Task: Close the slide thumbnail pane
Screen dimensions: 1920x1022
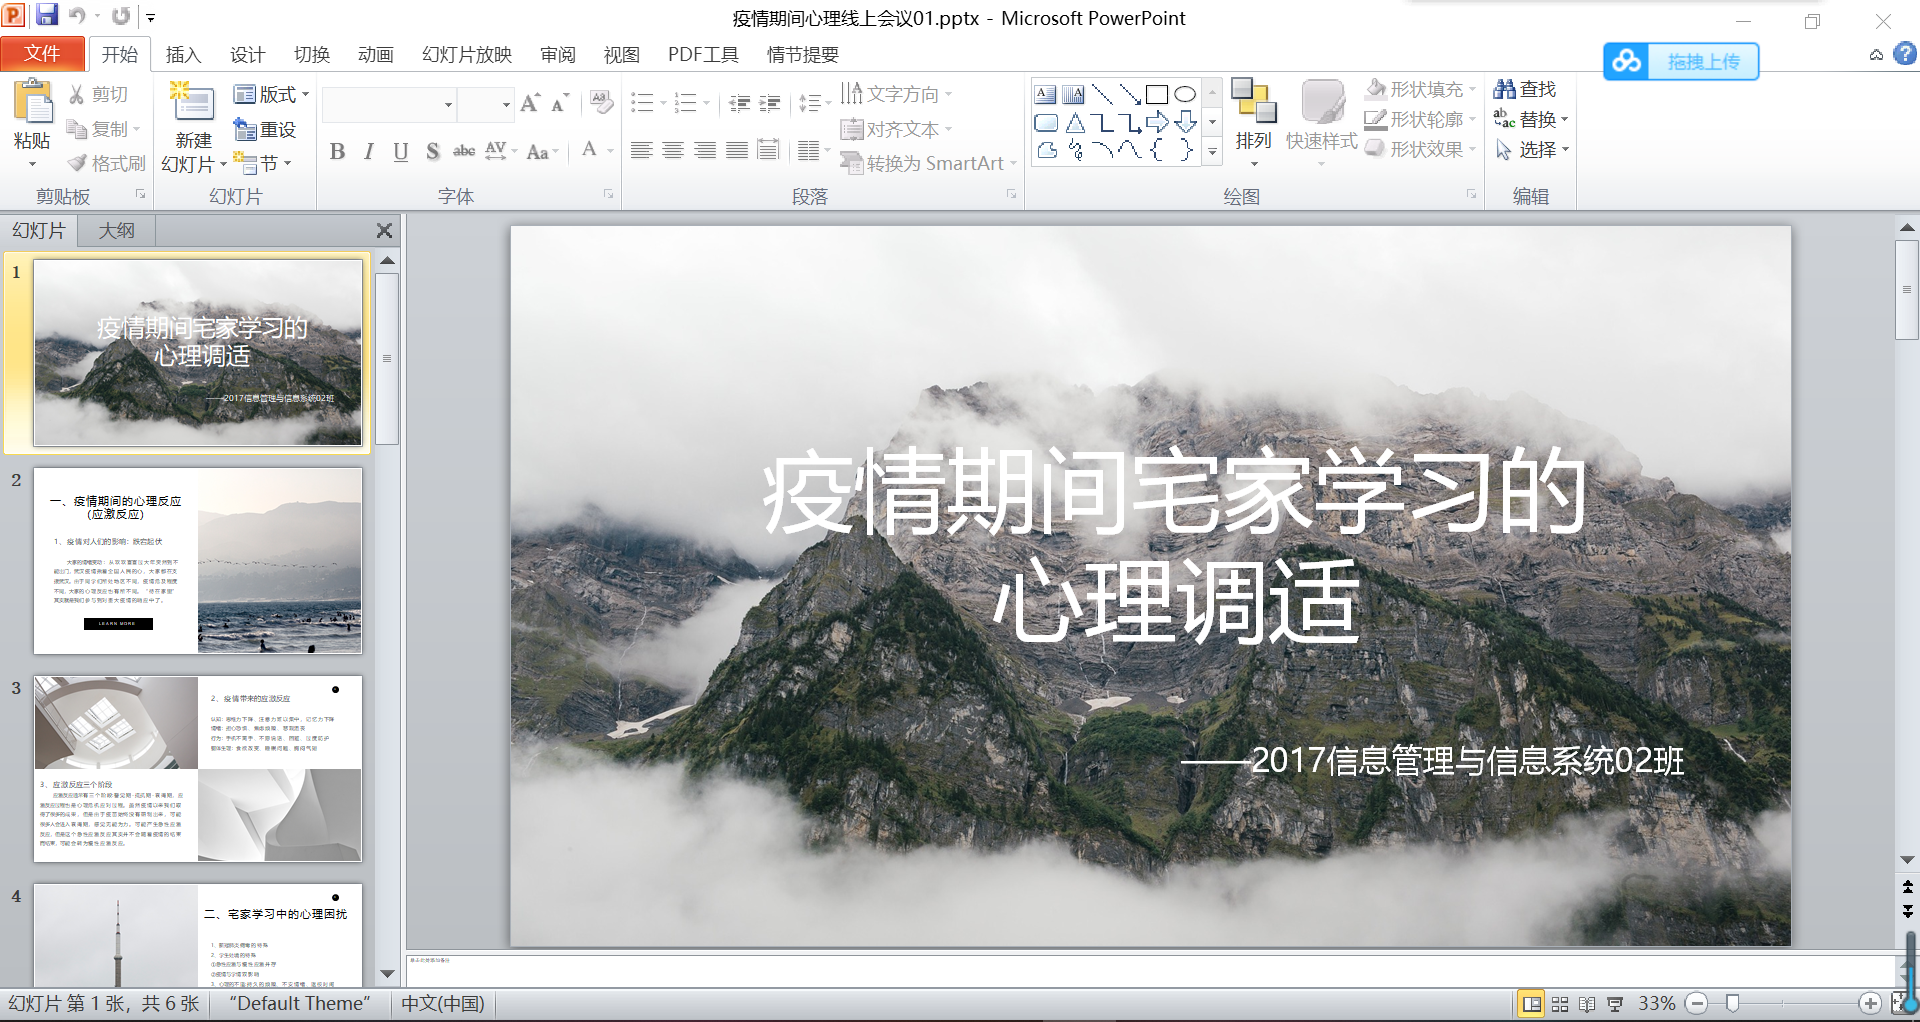Action: tap(384, 230)
